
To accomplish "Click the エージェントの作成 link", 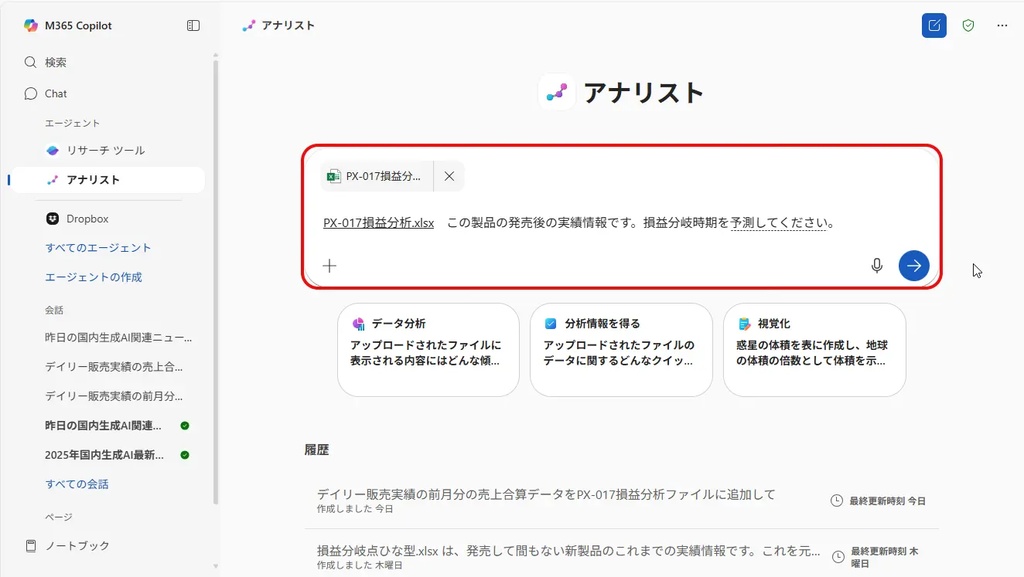I will tap(93, 276).
